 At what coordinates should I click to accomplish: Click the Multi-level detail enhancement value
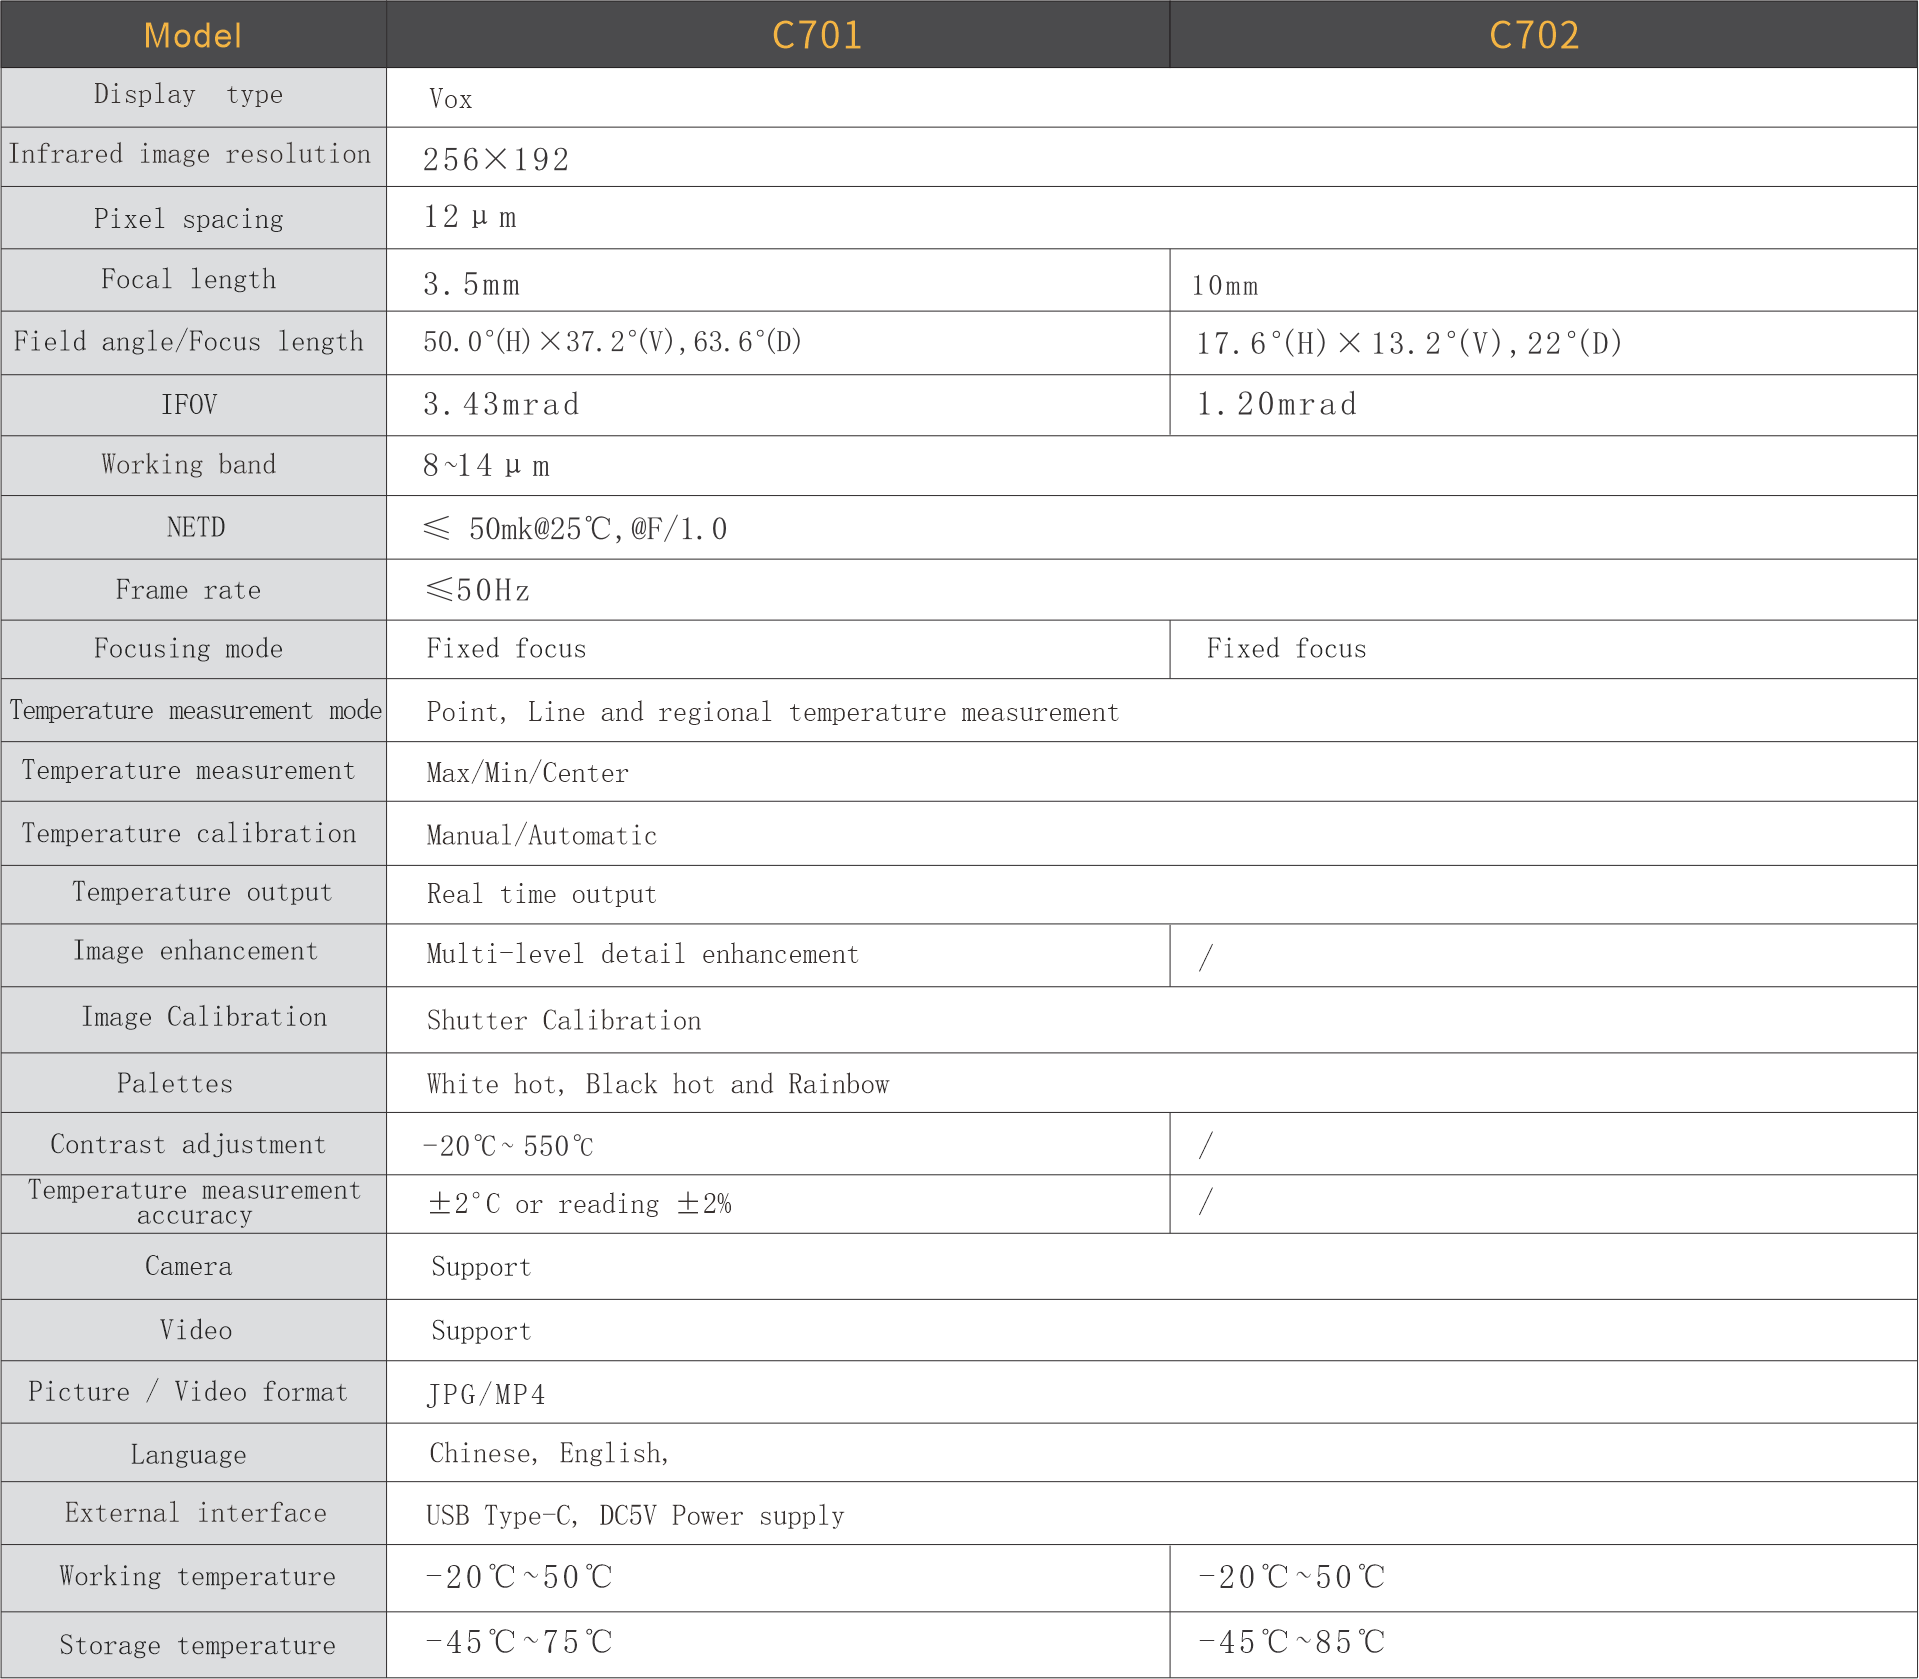pyautogui.click(x=642, y=954)
